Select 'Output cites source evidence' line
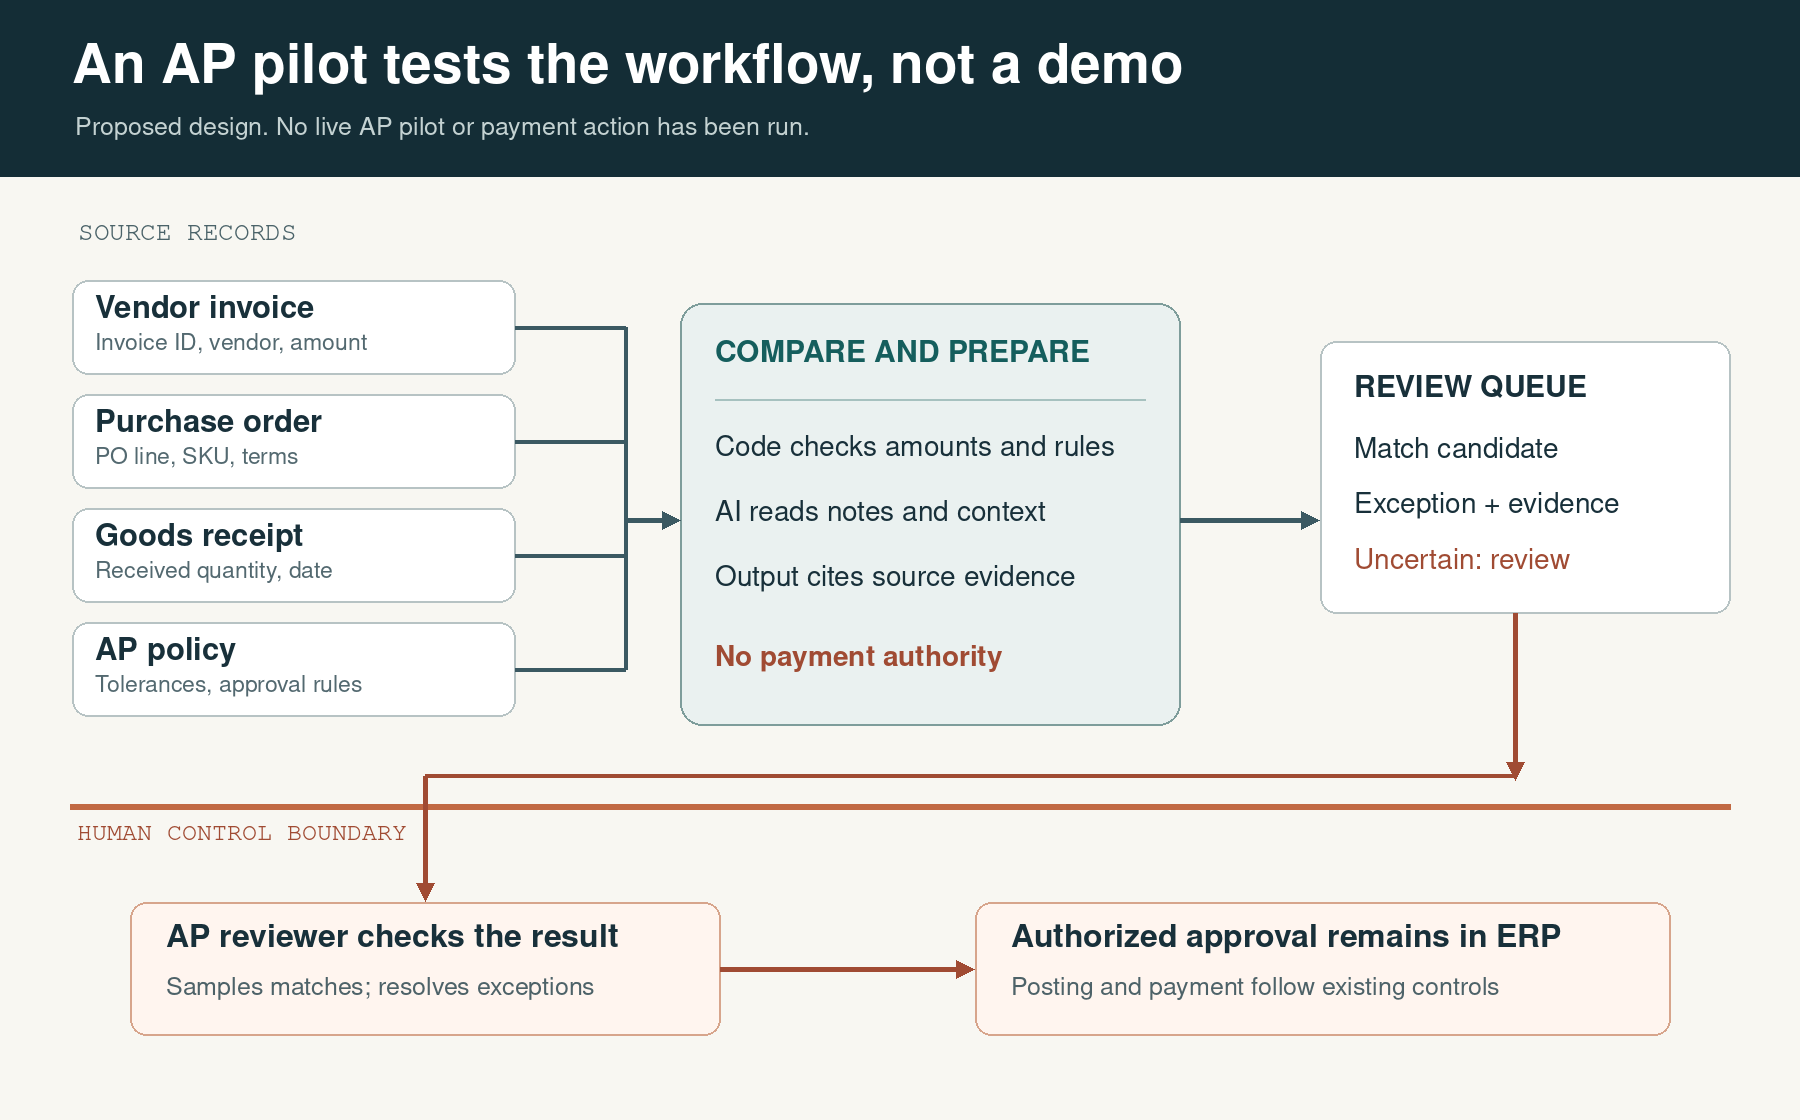Screen dimensions: 1800x1120 click(895, 576)
